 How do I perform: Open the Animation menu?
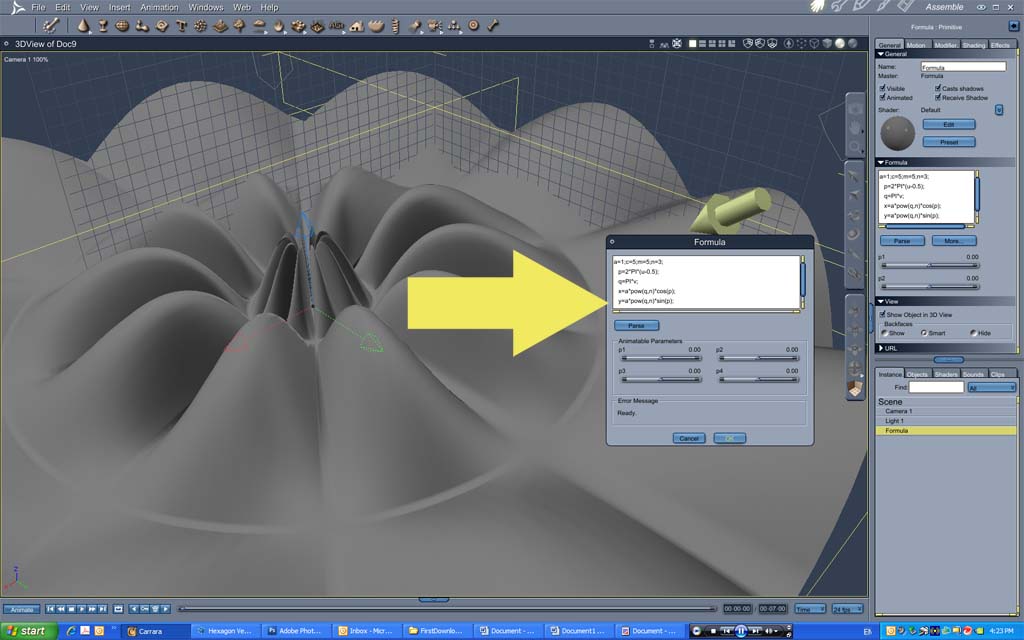159,7
